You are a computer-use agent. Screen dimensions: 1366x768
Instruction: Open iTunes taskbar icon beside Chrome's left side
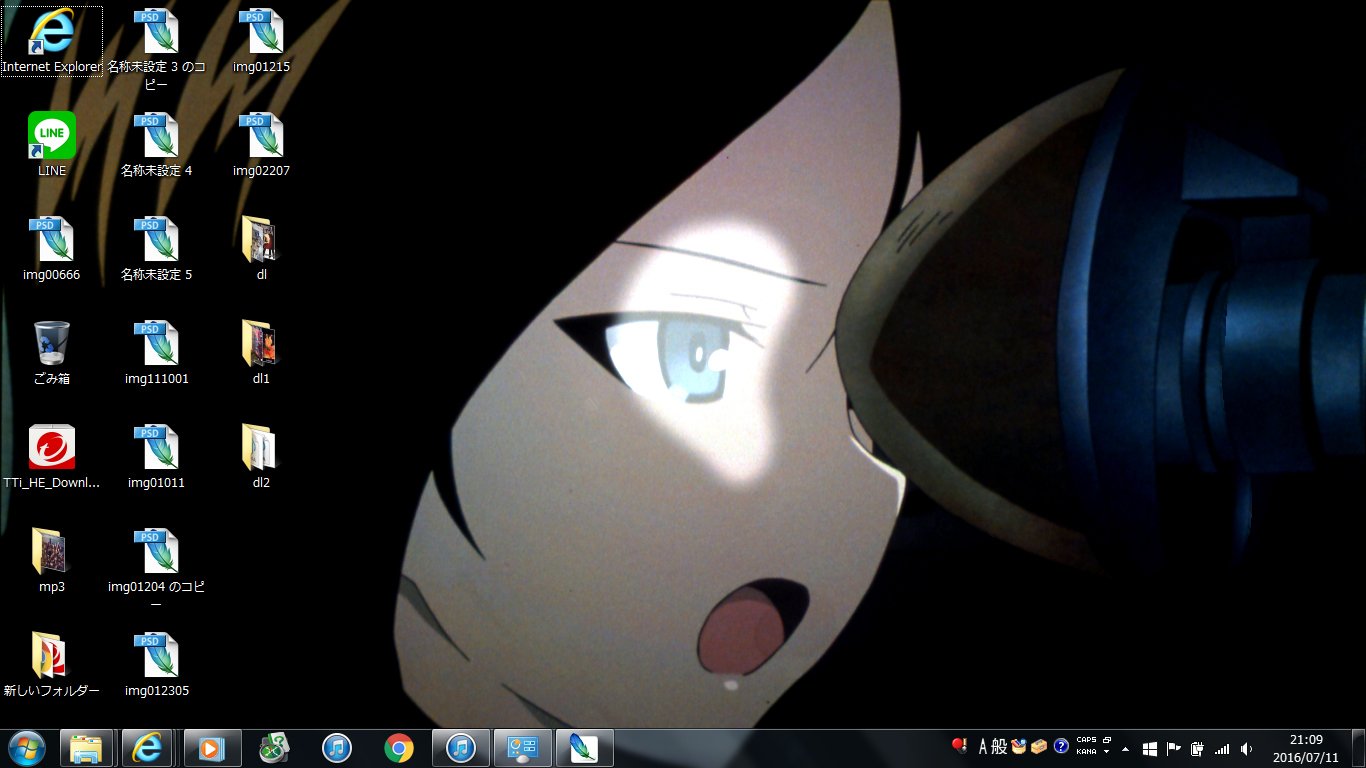336,748
